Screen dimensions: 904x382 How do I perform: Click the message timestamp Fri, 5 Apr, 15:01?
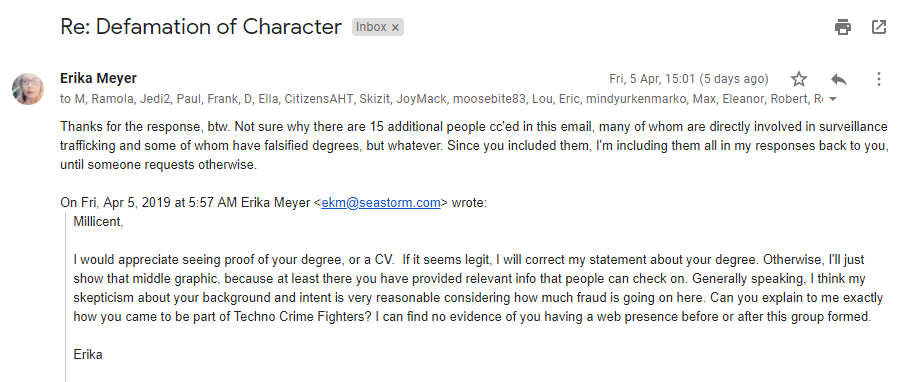click(x=688, y=79)
